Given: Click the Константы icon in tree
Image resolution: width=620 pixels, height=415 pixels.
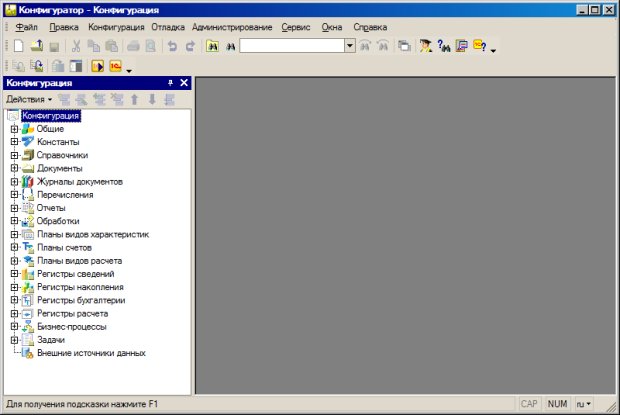Looking at the screenshot, I should [28, 142].
